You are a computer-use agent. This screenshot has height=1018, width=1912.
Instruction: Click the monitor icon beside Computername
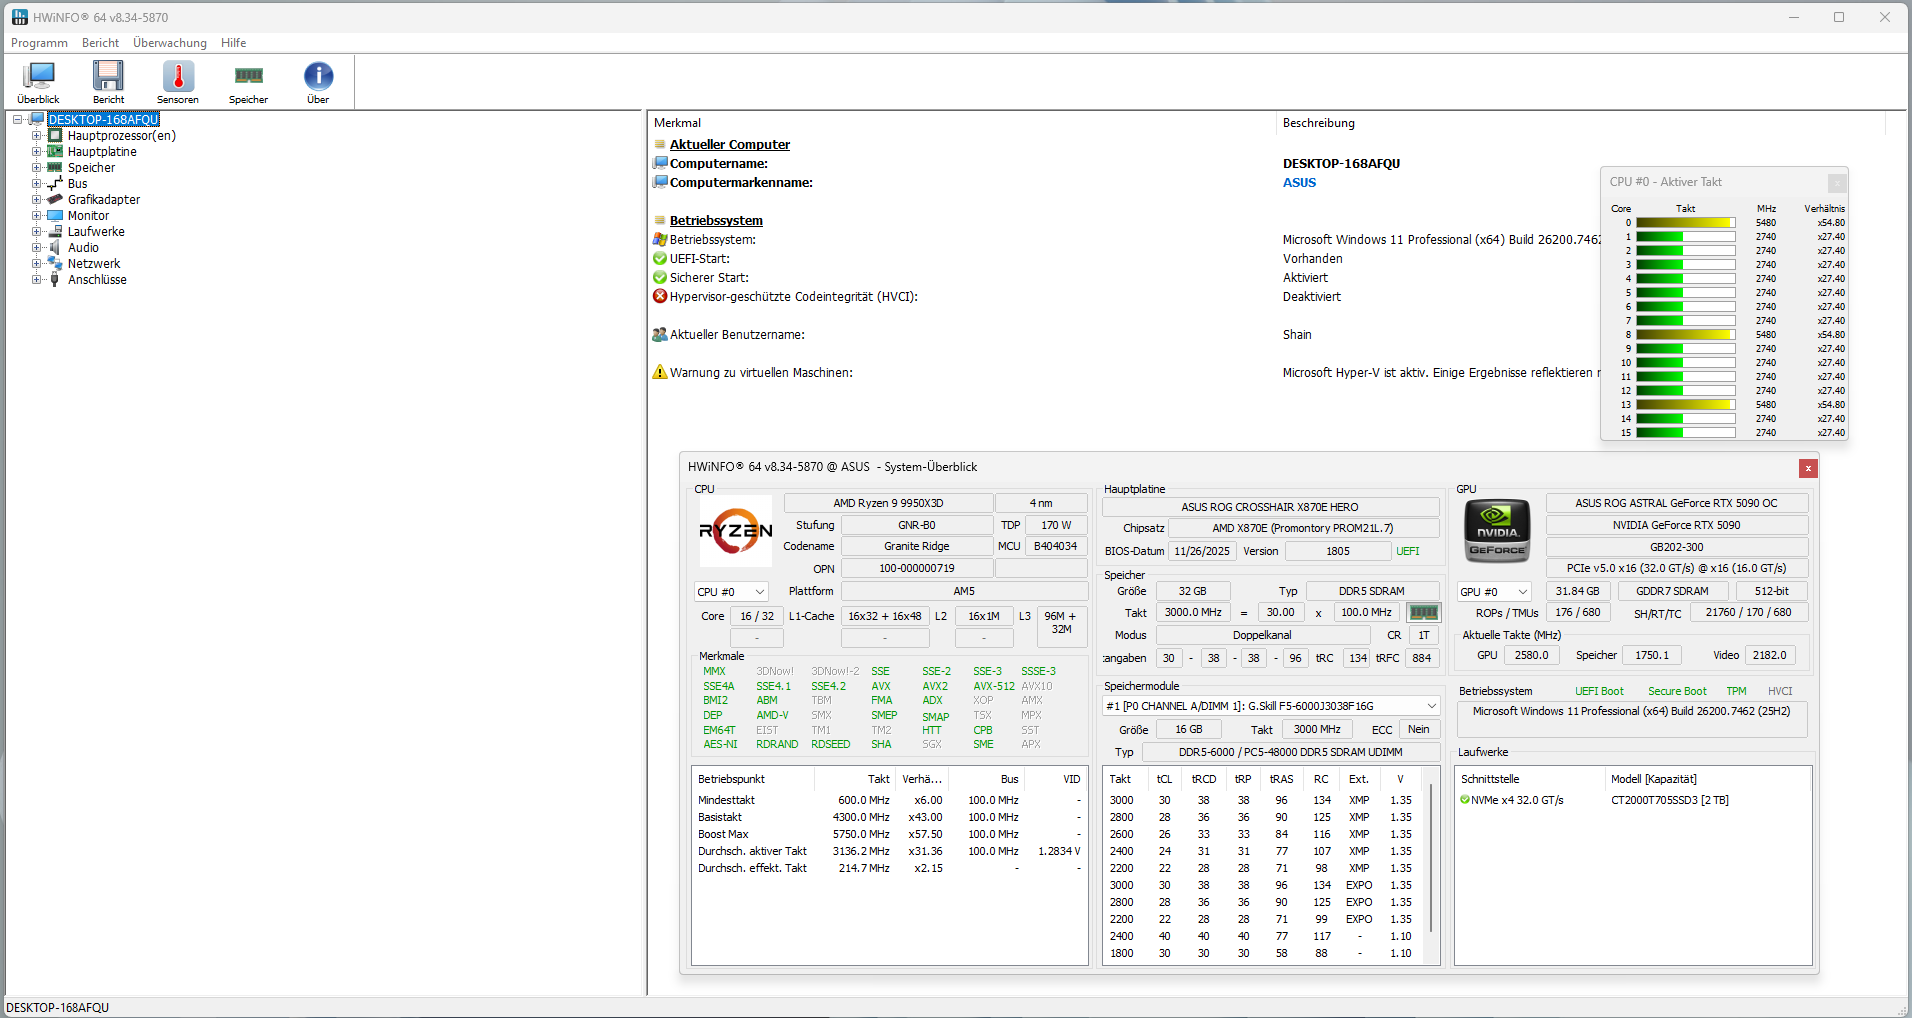660,163
